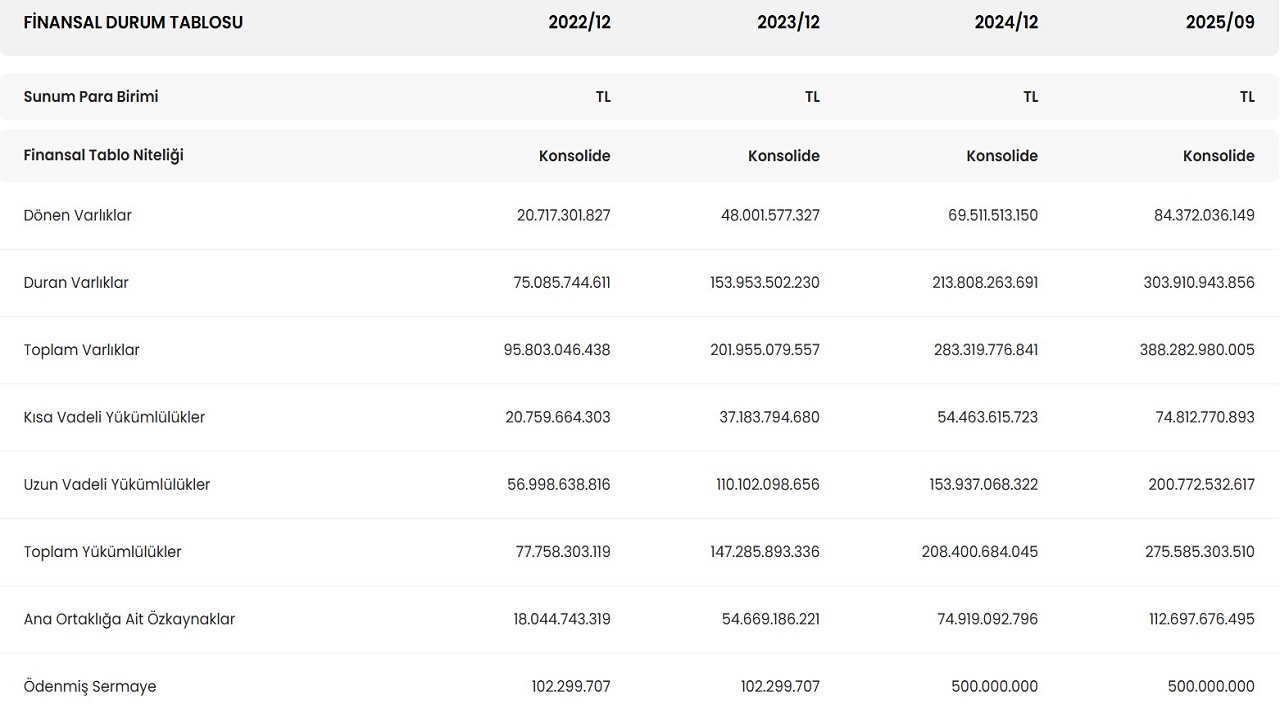
Task: Click the Toplam Yükümlülükler row label
Action: pos(103,552)
